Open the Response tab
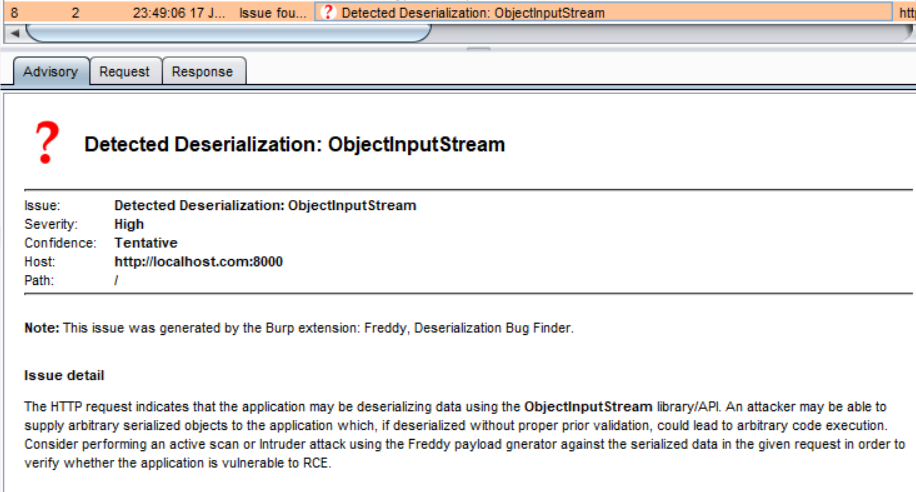The image size is (916, 492). (x=202, y=72)
